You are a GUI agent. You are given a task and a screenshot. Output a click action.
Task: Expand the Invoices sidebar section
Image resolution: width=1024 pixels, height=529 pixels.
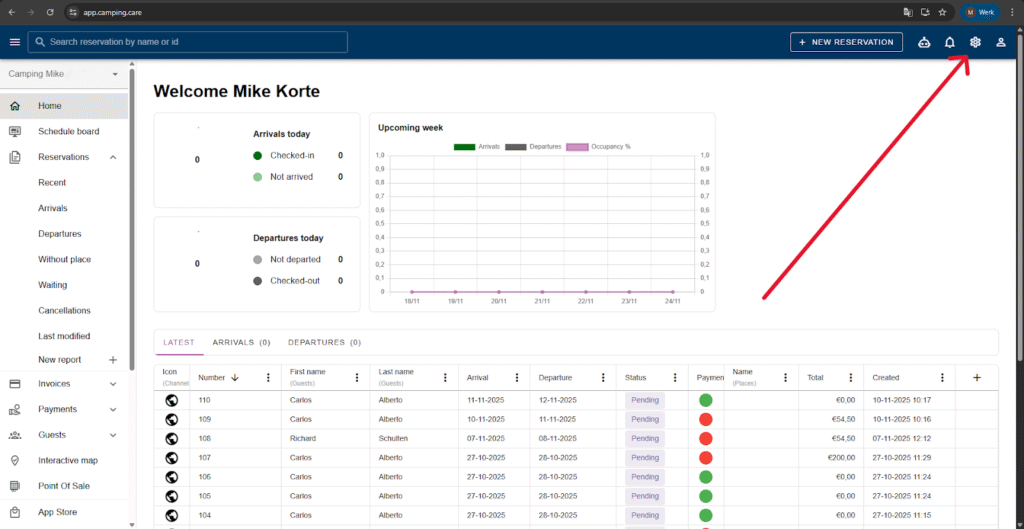(113, 384)
